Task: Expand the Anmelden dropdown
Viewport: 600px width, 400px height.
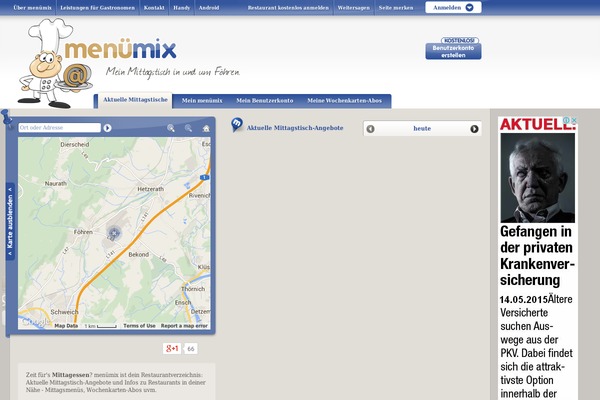Action: point(453,7)
